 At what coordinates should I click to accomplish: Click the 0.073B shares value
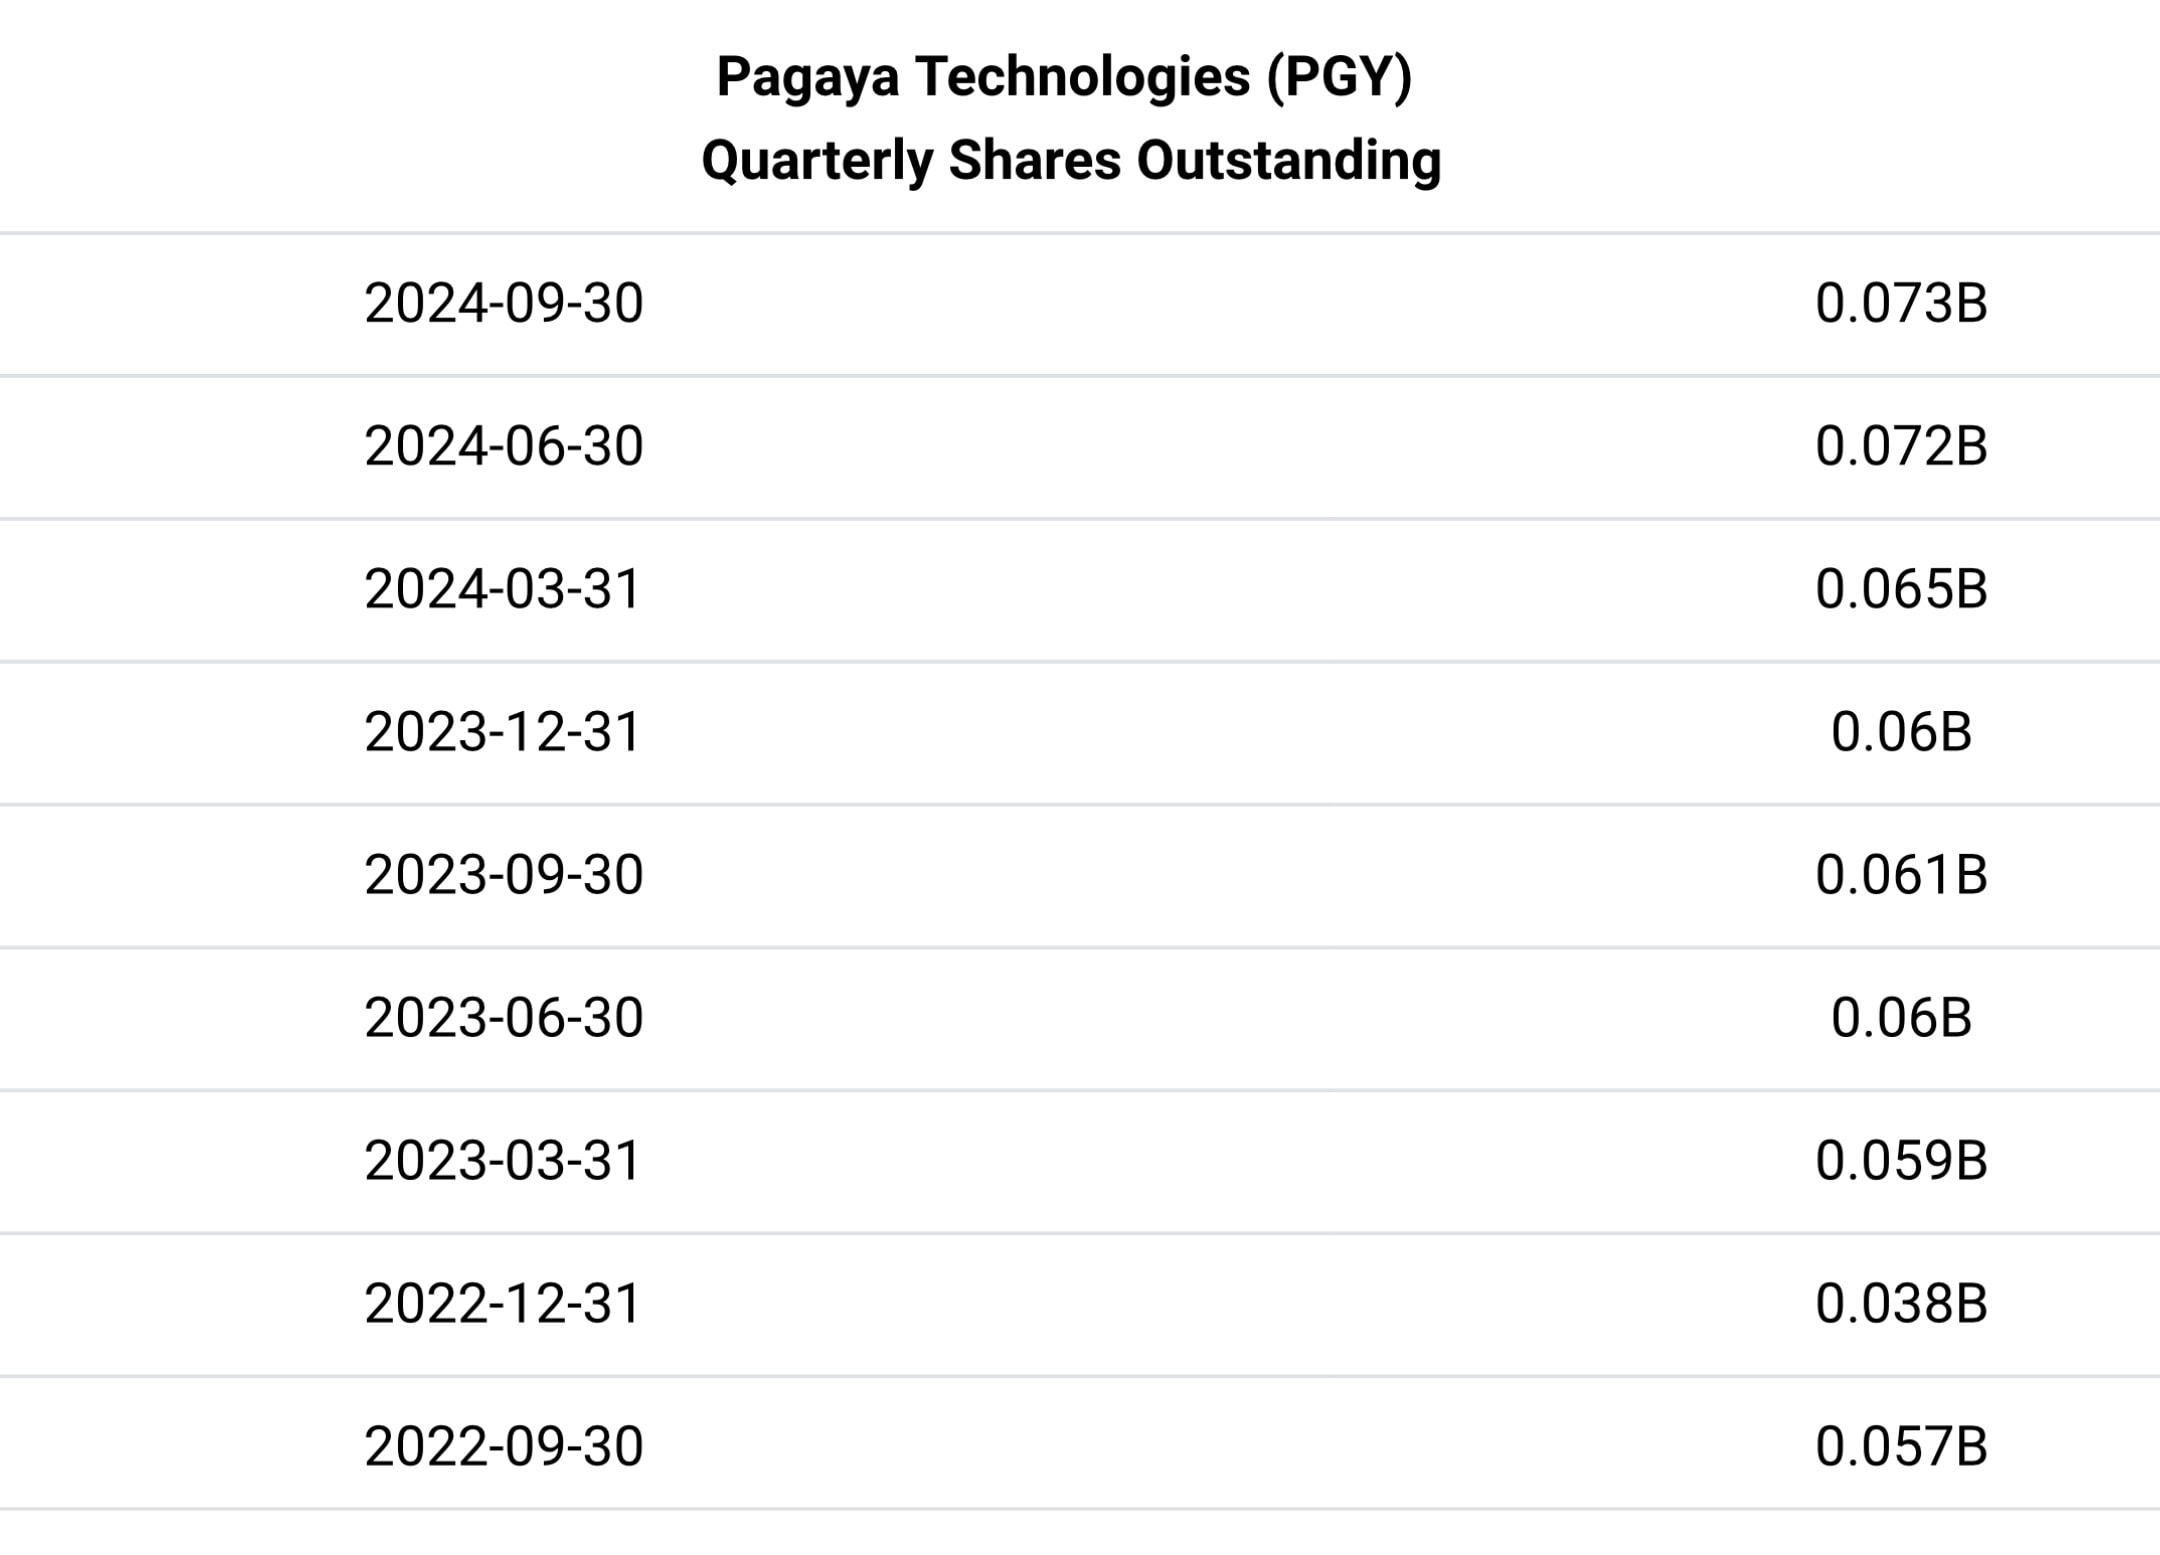[1901, 303]
